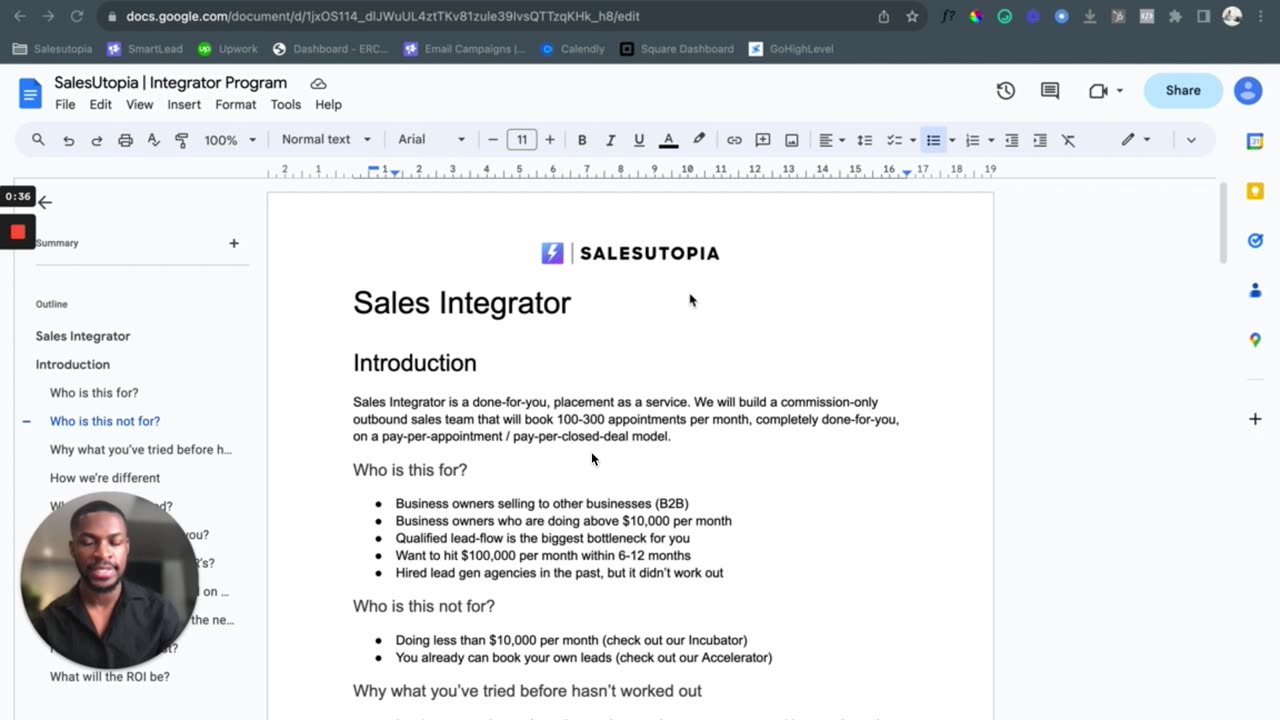Undo the last action

[68, 140]
